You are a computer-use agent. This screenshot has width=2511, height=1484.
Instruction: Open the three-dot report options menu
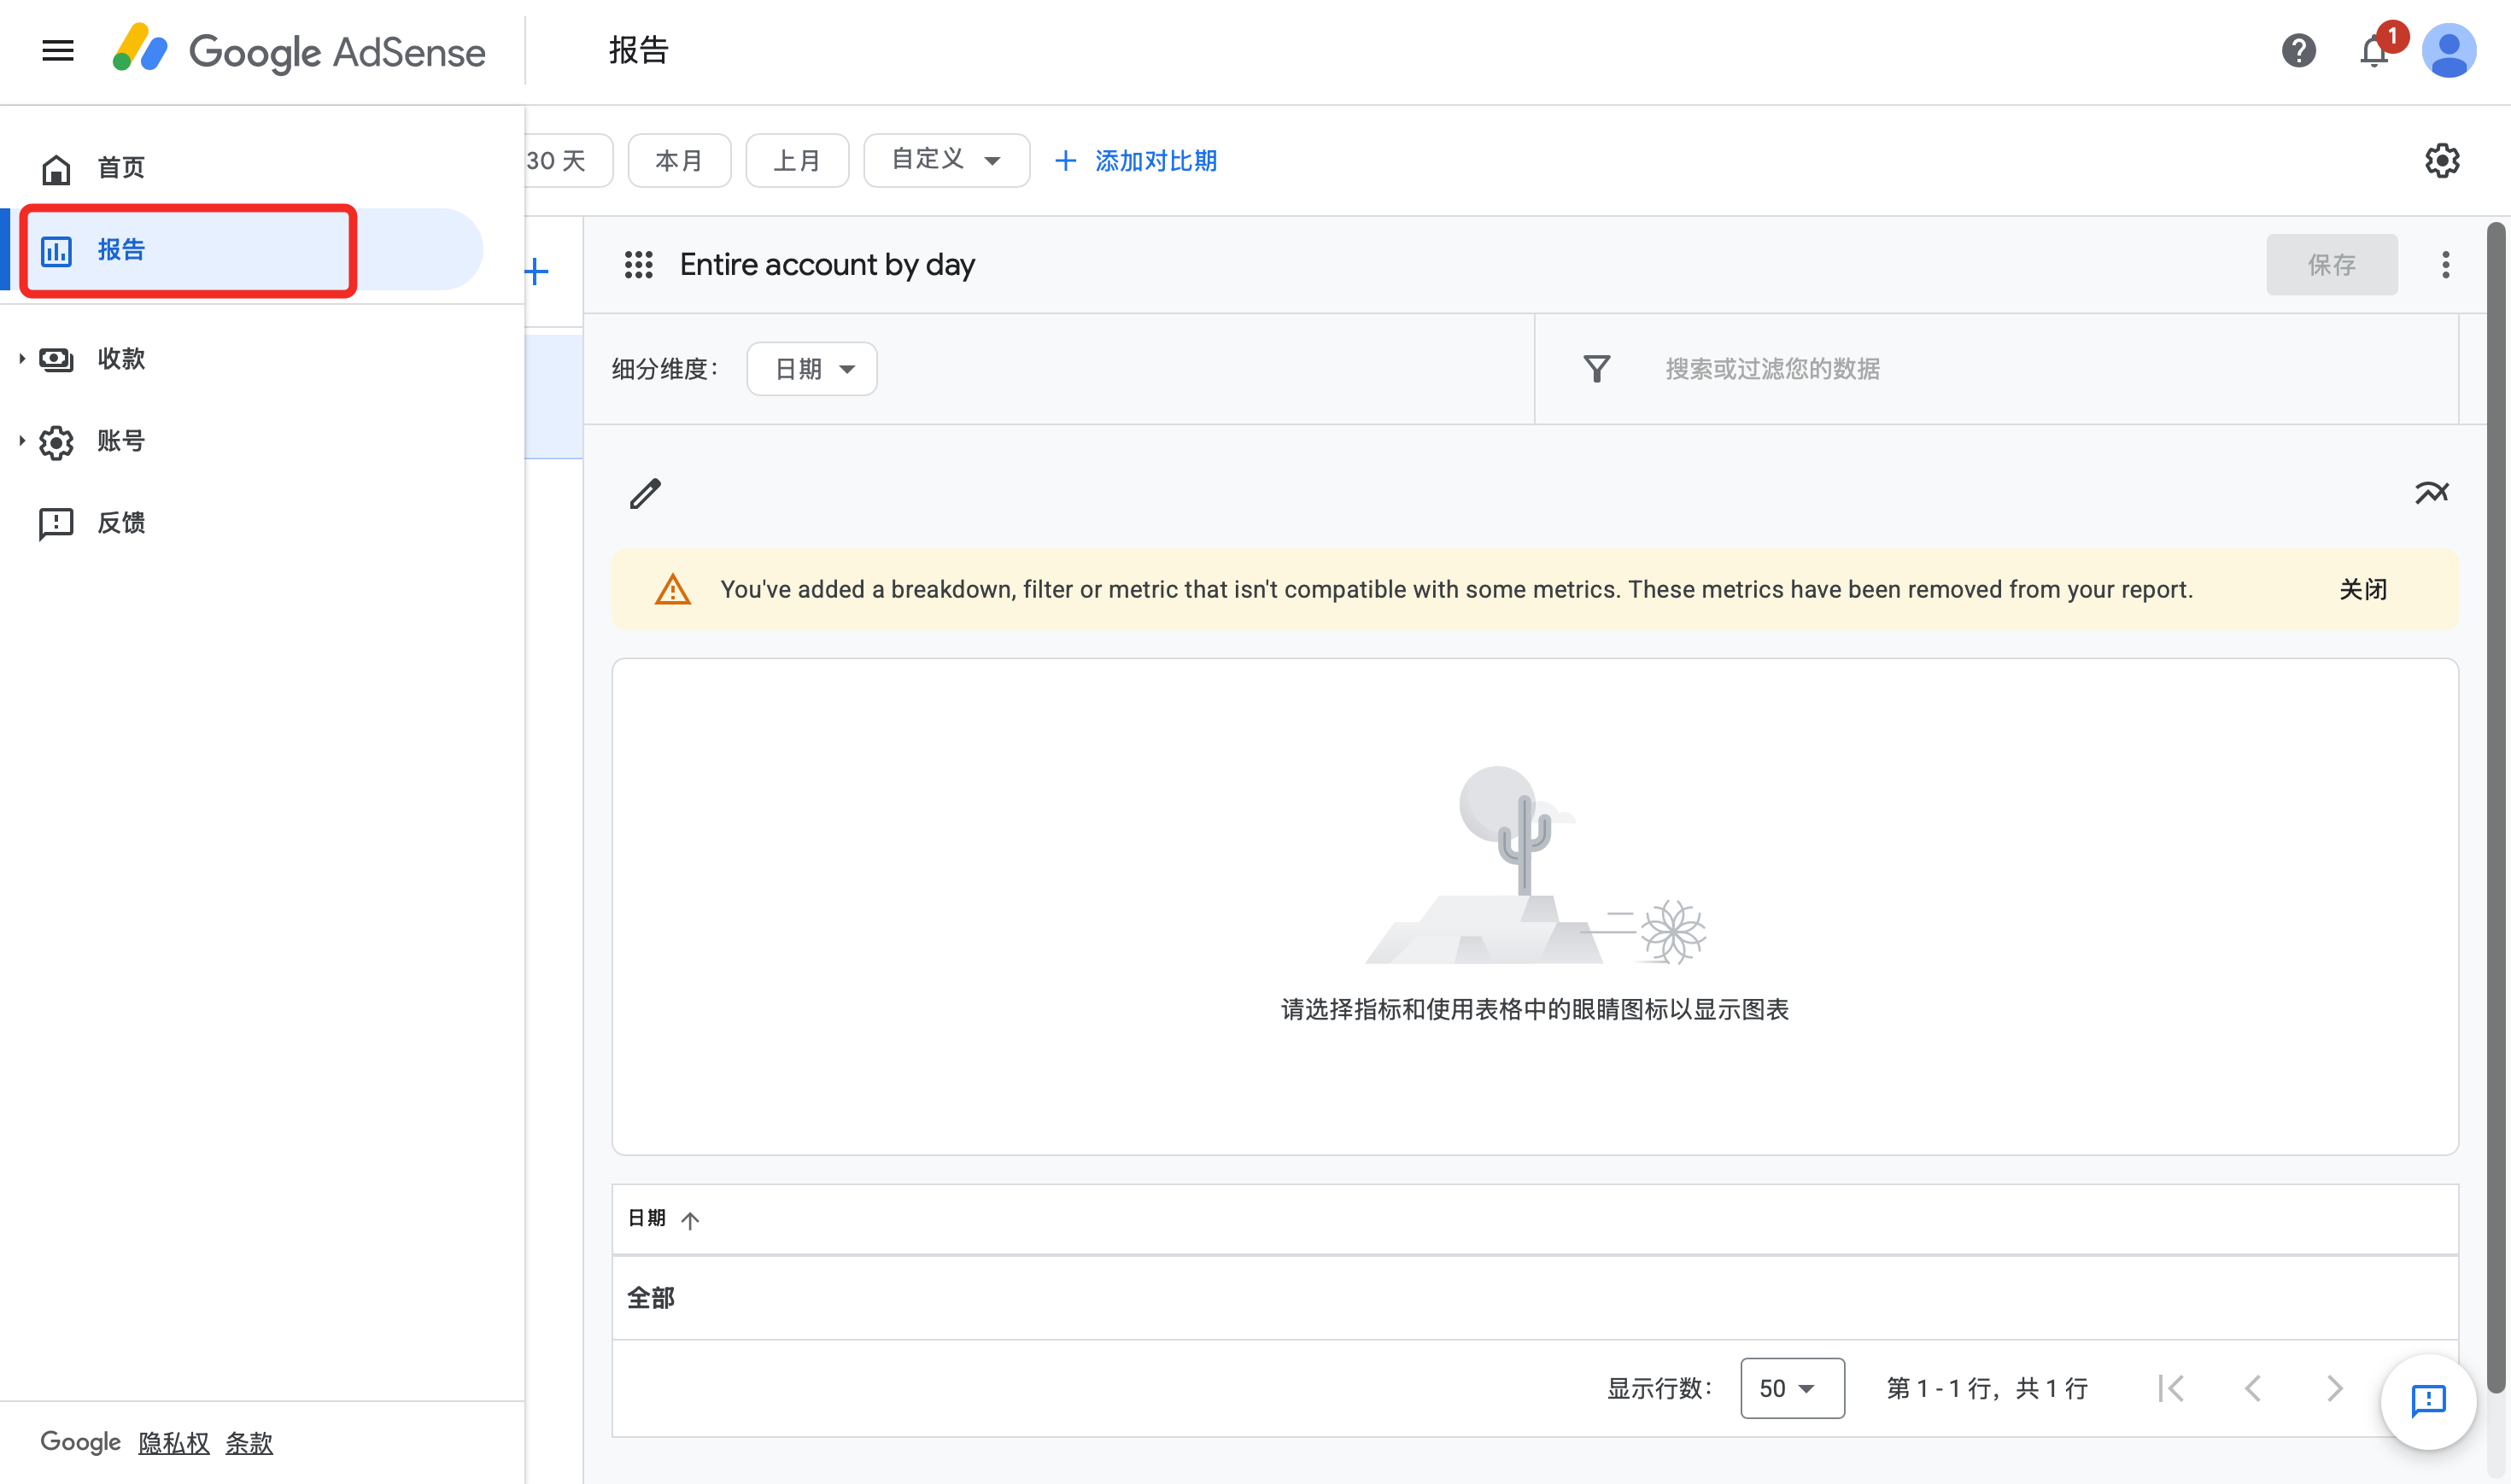2445,265
